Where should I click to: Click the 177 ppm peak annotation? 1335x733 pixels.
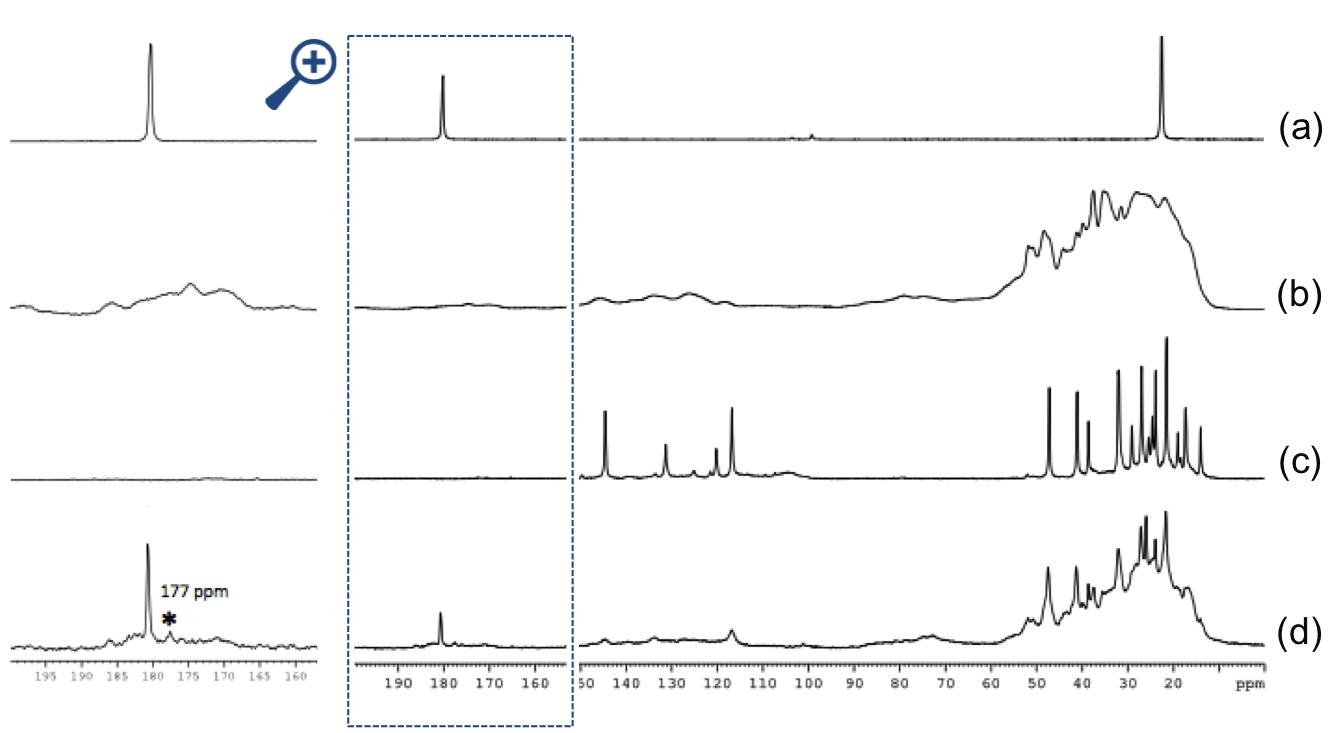coord(194,592)
